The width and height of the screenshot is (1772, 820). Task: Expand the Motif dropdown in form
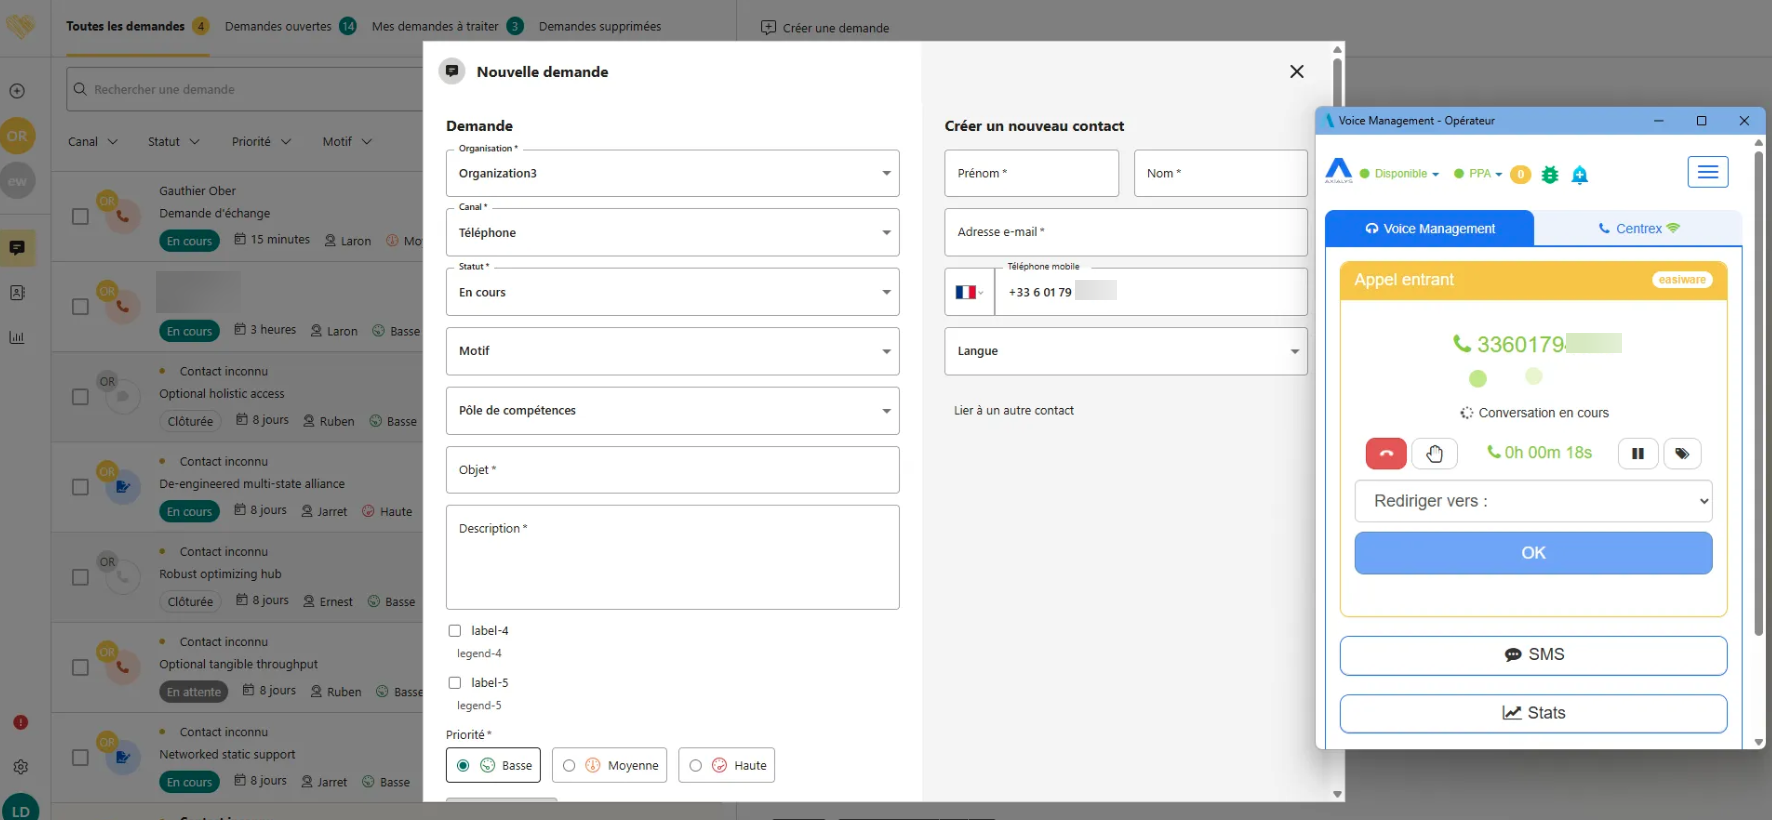[672, 351]
